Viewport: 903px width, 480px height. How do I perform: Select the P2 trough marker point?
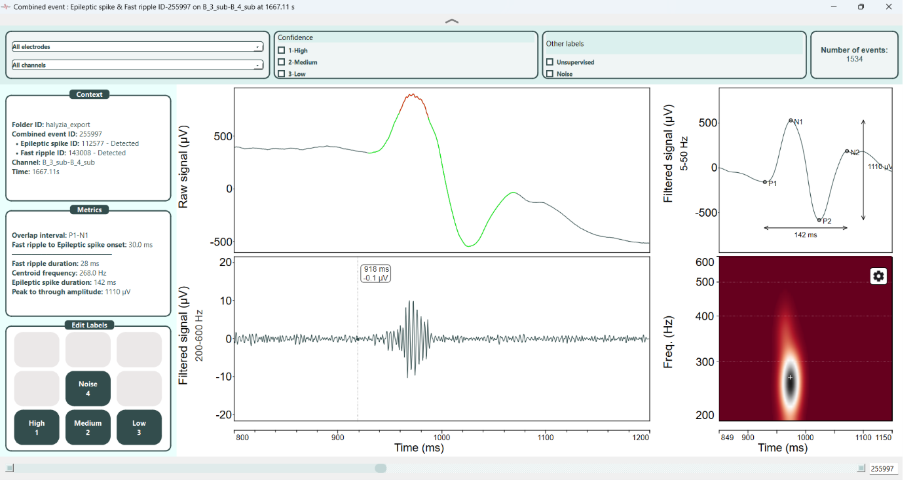[819, 220]
